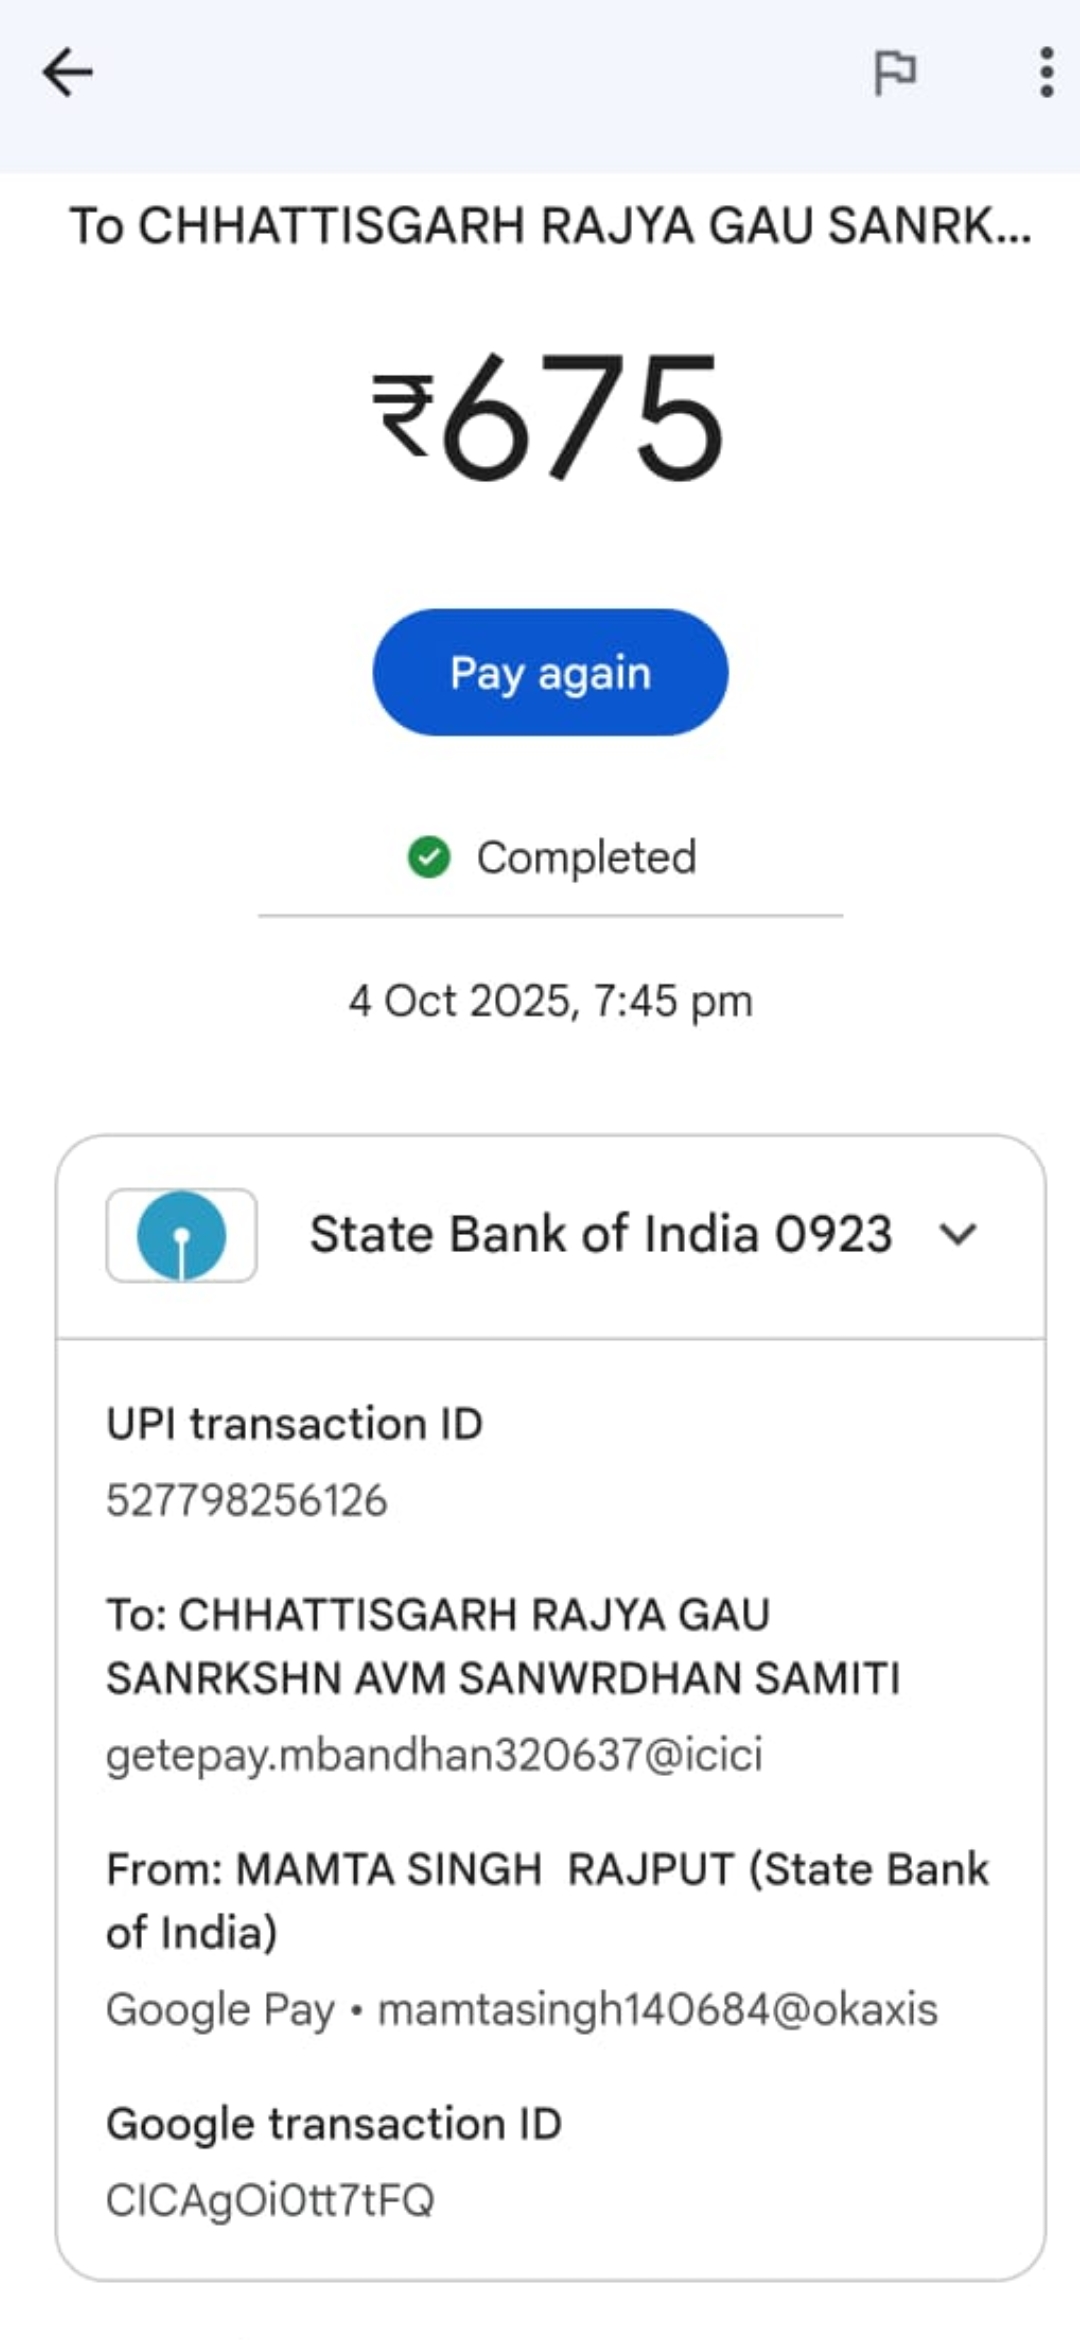
Task: Tap the UPI transaction ID label
Action: (295, 1424)
